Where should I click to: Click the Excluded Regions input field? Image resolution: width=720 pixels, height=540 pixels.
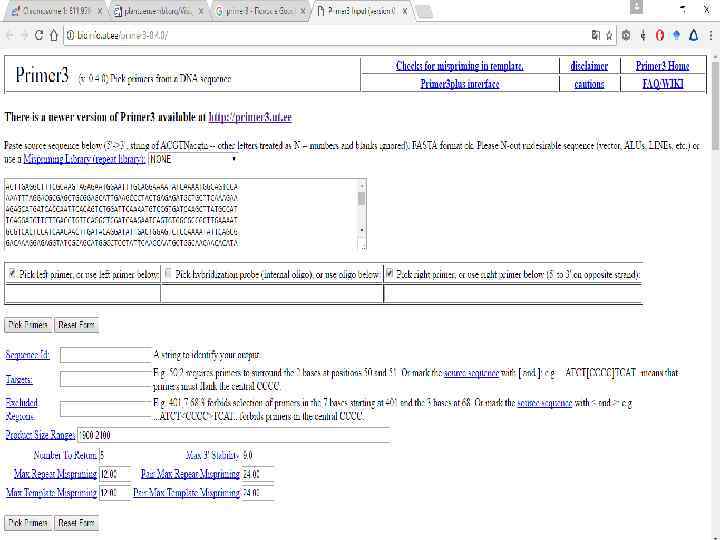pos(106,409)
